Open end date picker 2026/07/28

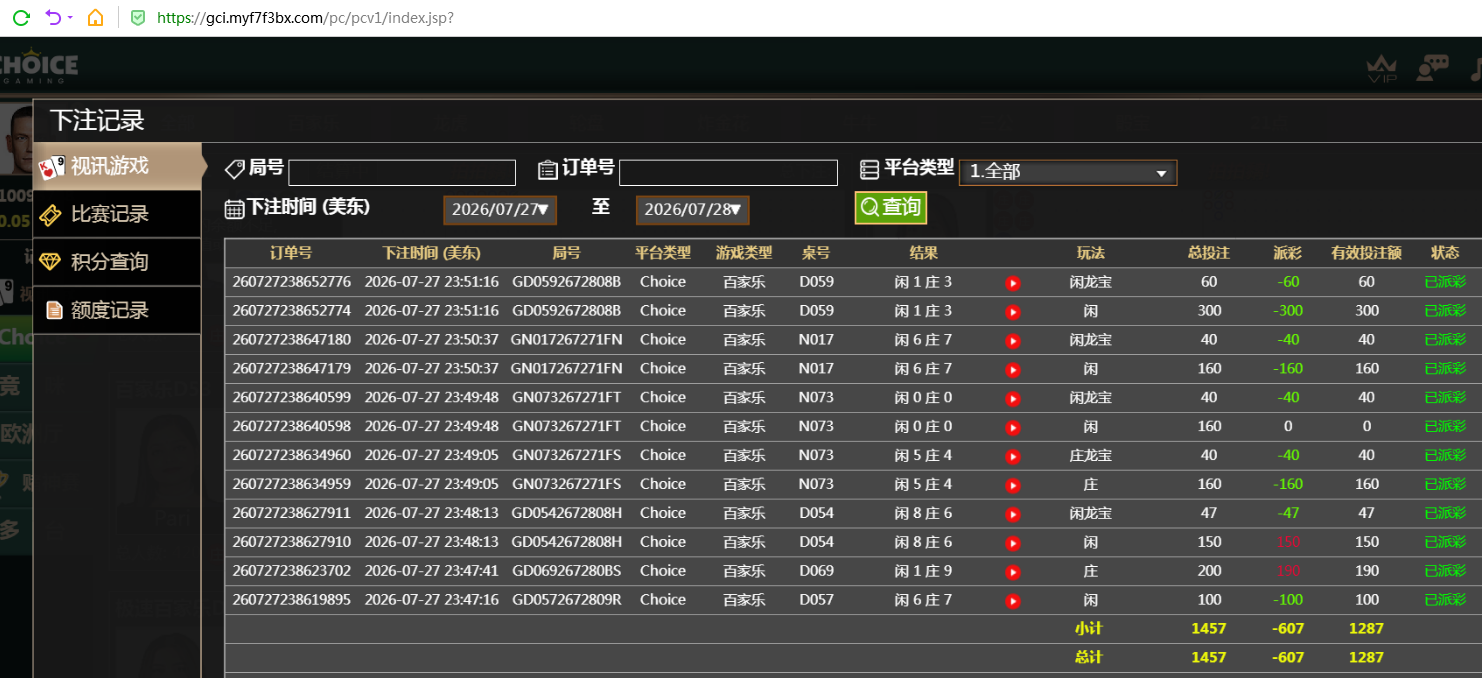click(x=692, y=210)
